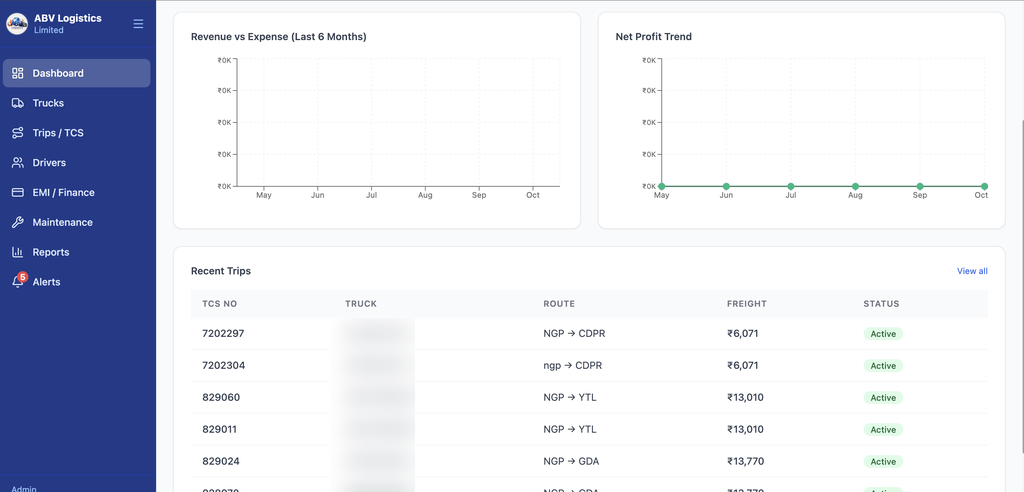This screenshot has width=1024, height=492.
Task: Click the Active status badge for TCS 829060
Action: [883, 397]
